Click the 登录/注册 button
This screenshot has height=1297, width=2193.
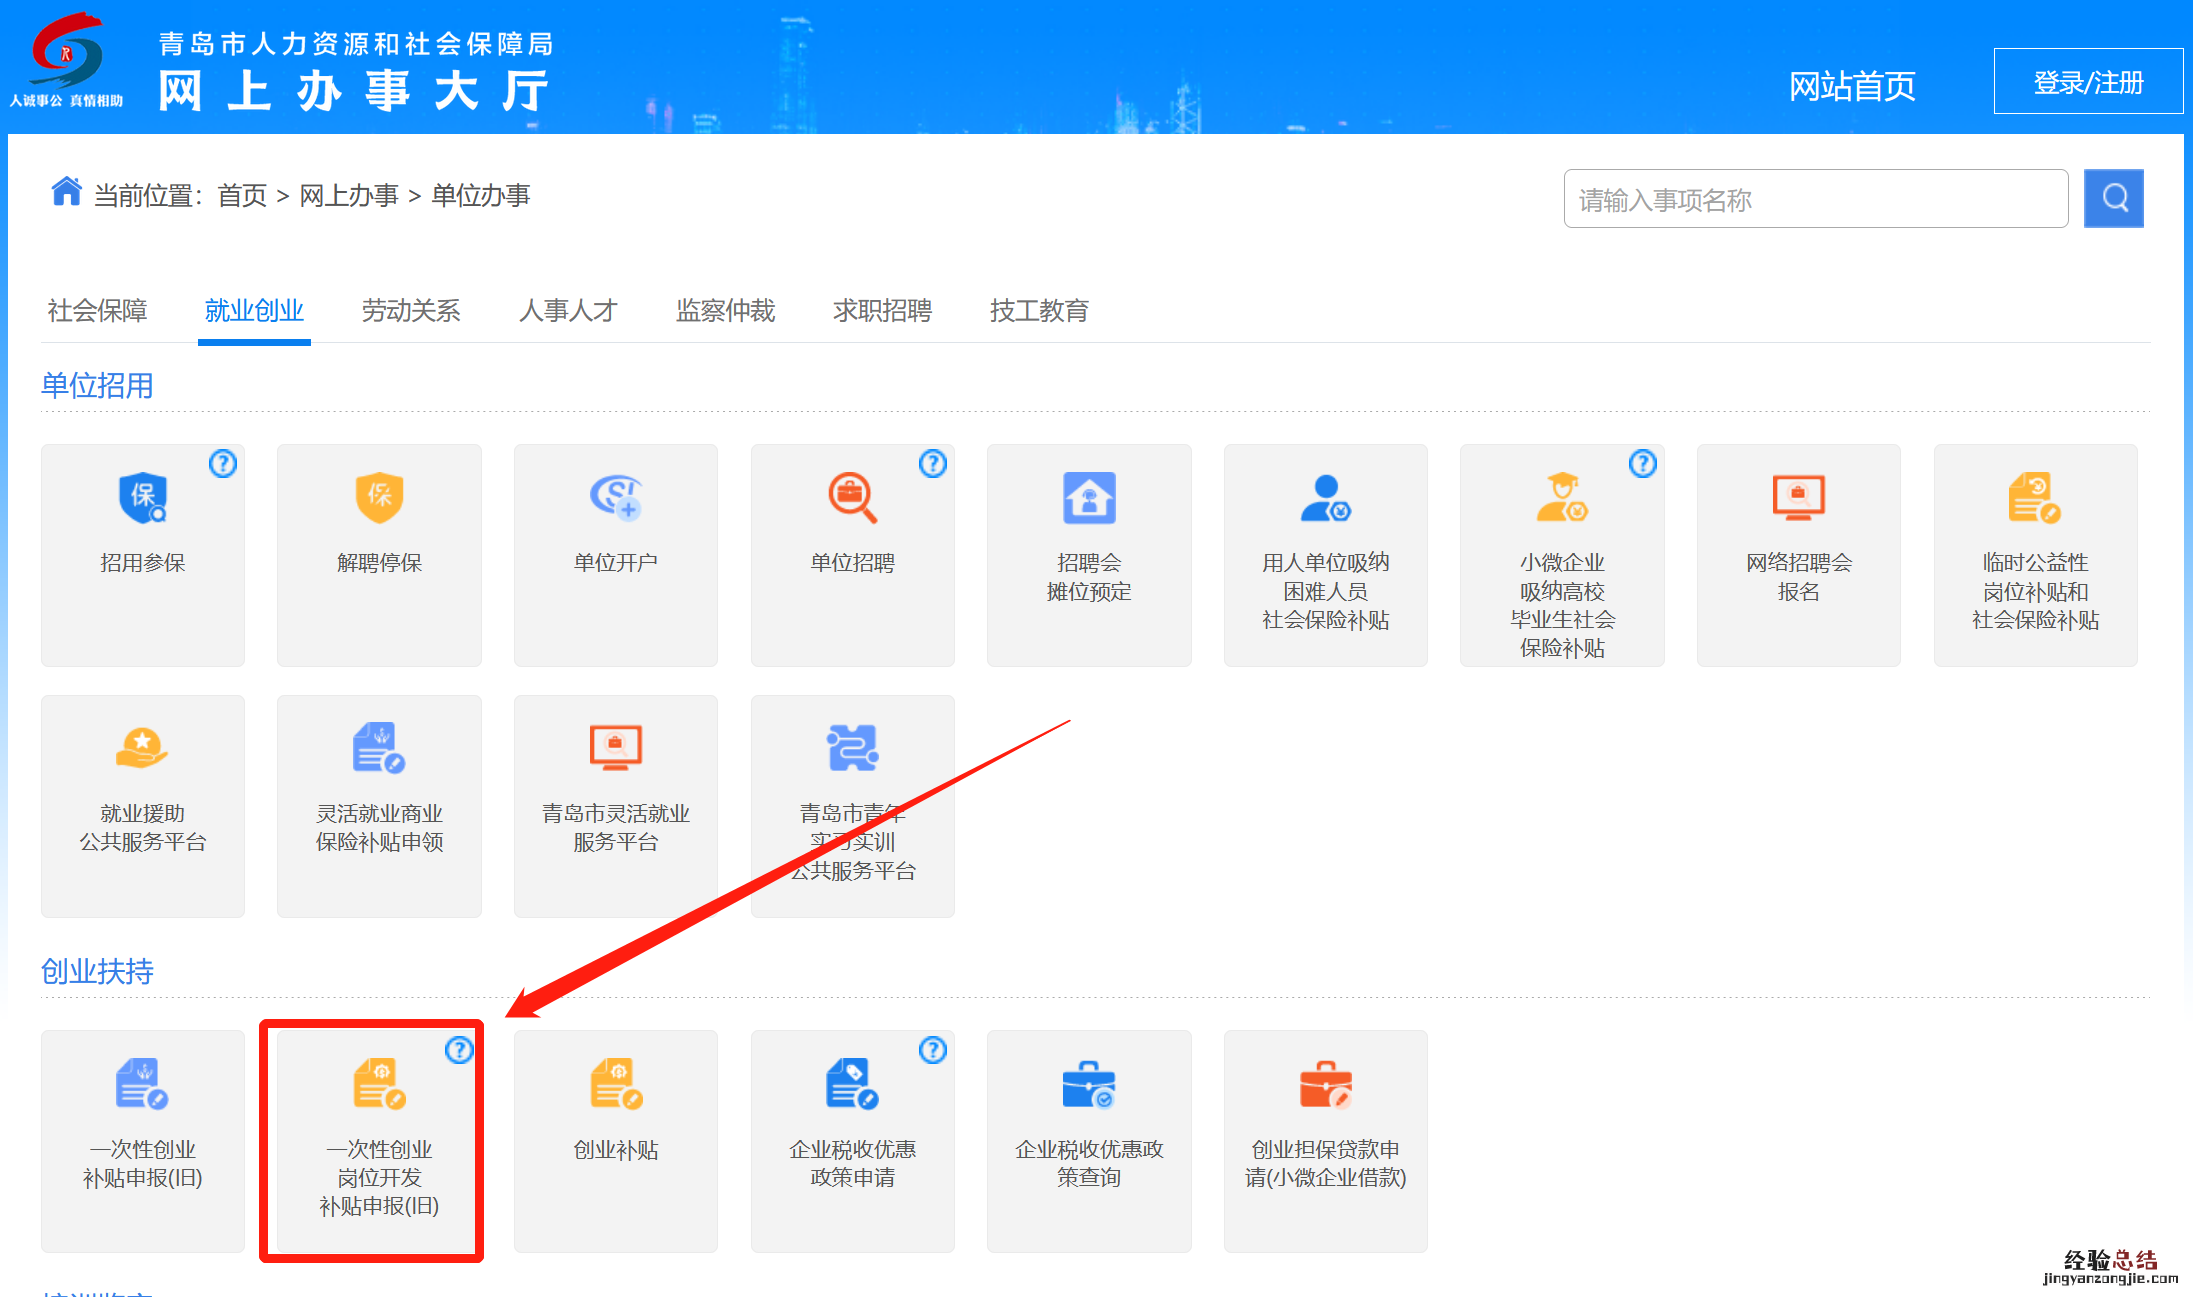coord(2088,82)
